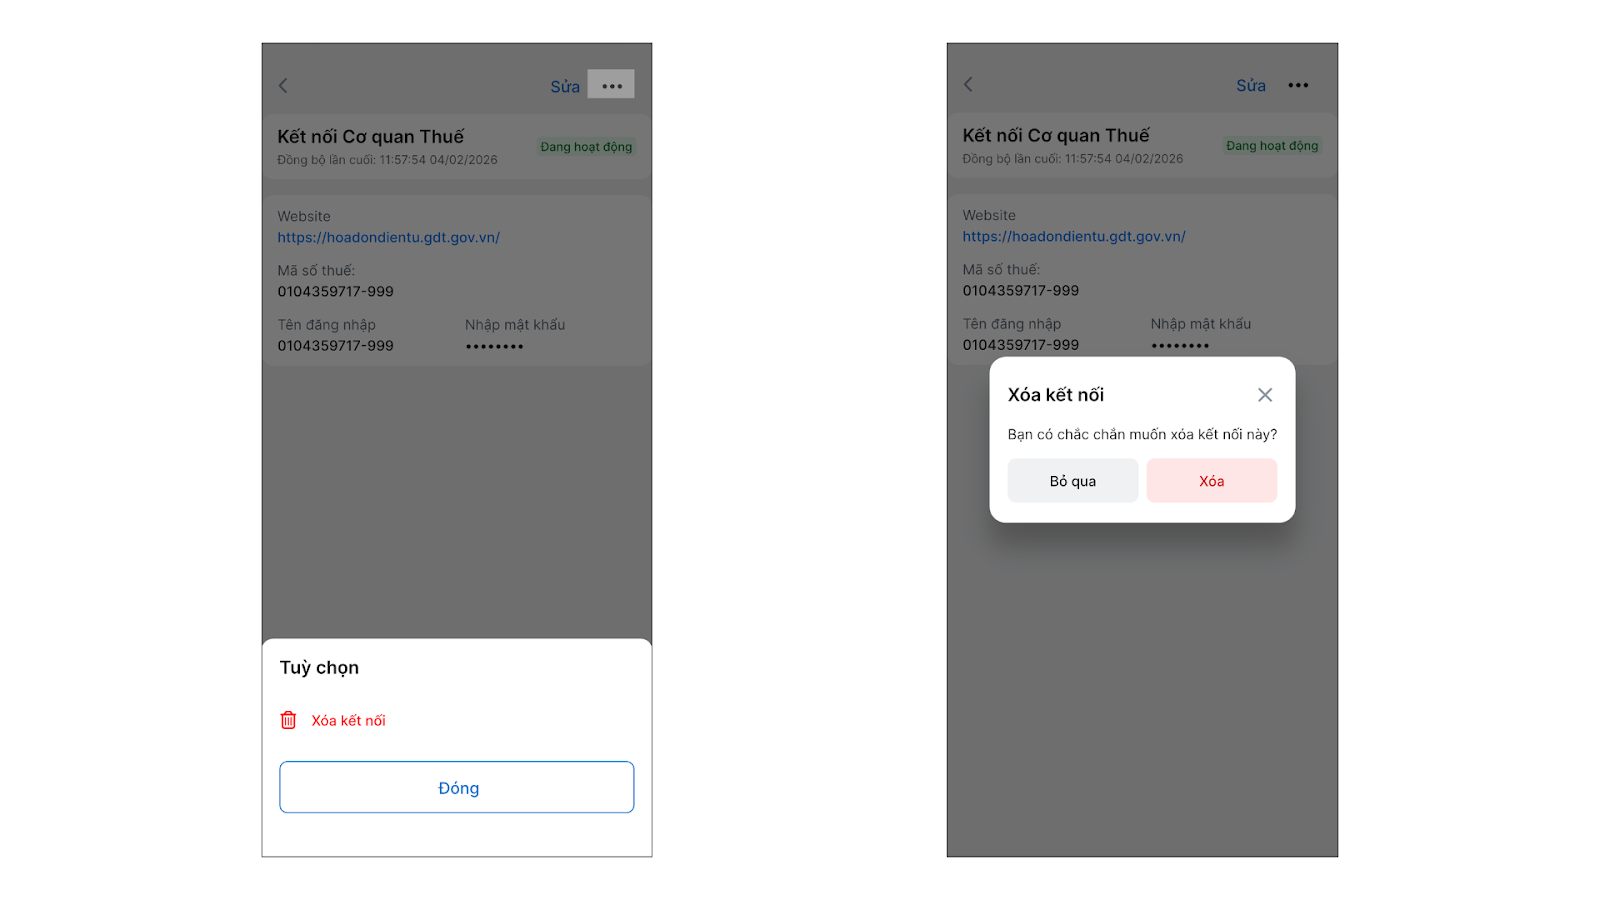Click Đang hoạt động status badge on left phone

pyautogui.click(x=586, y=147)
